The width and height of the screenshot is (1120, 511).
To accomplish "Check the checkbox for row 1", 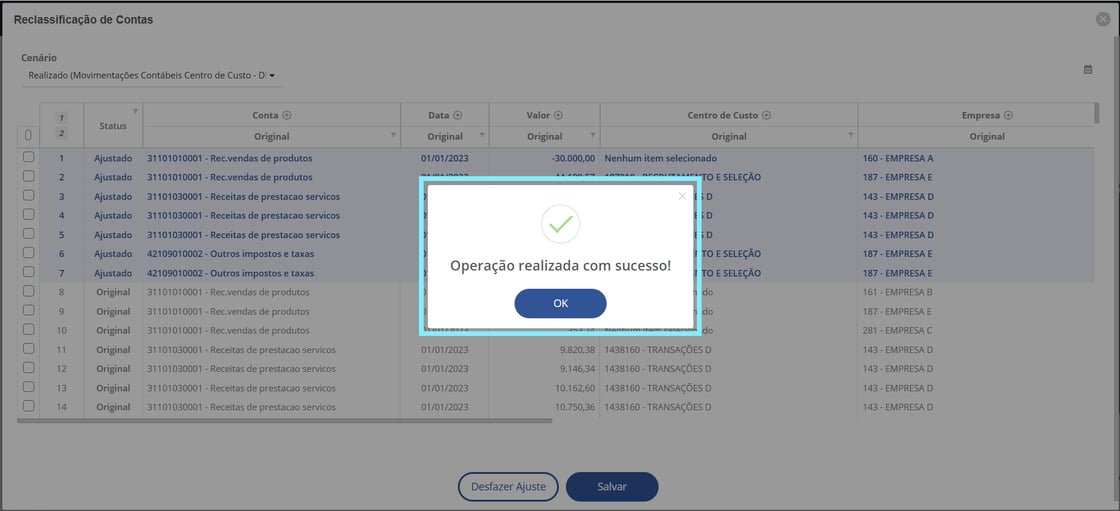I will pyautogui.click(x=29, y=157).
